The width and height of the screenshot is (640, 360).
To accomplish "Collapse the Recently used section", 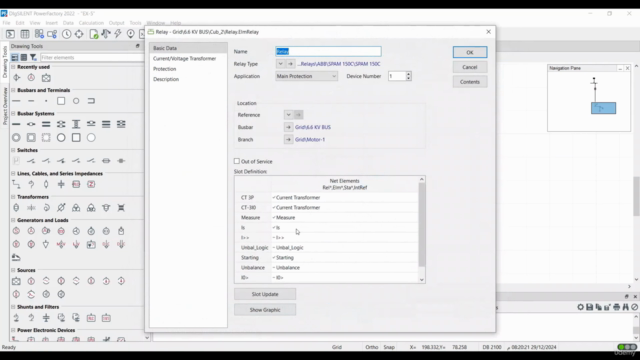I will tap(13, 67).
